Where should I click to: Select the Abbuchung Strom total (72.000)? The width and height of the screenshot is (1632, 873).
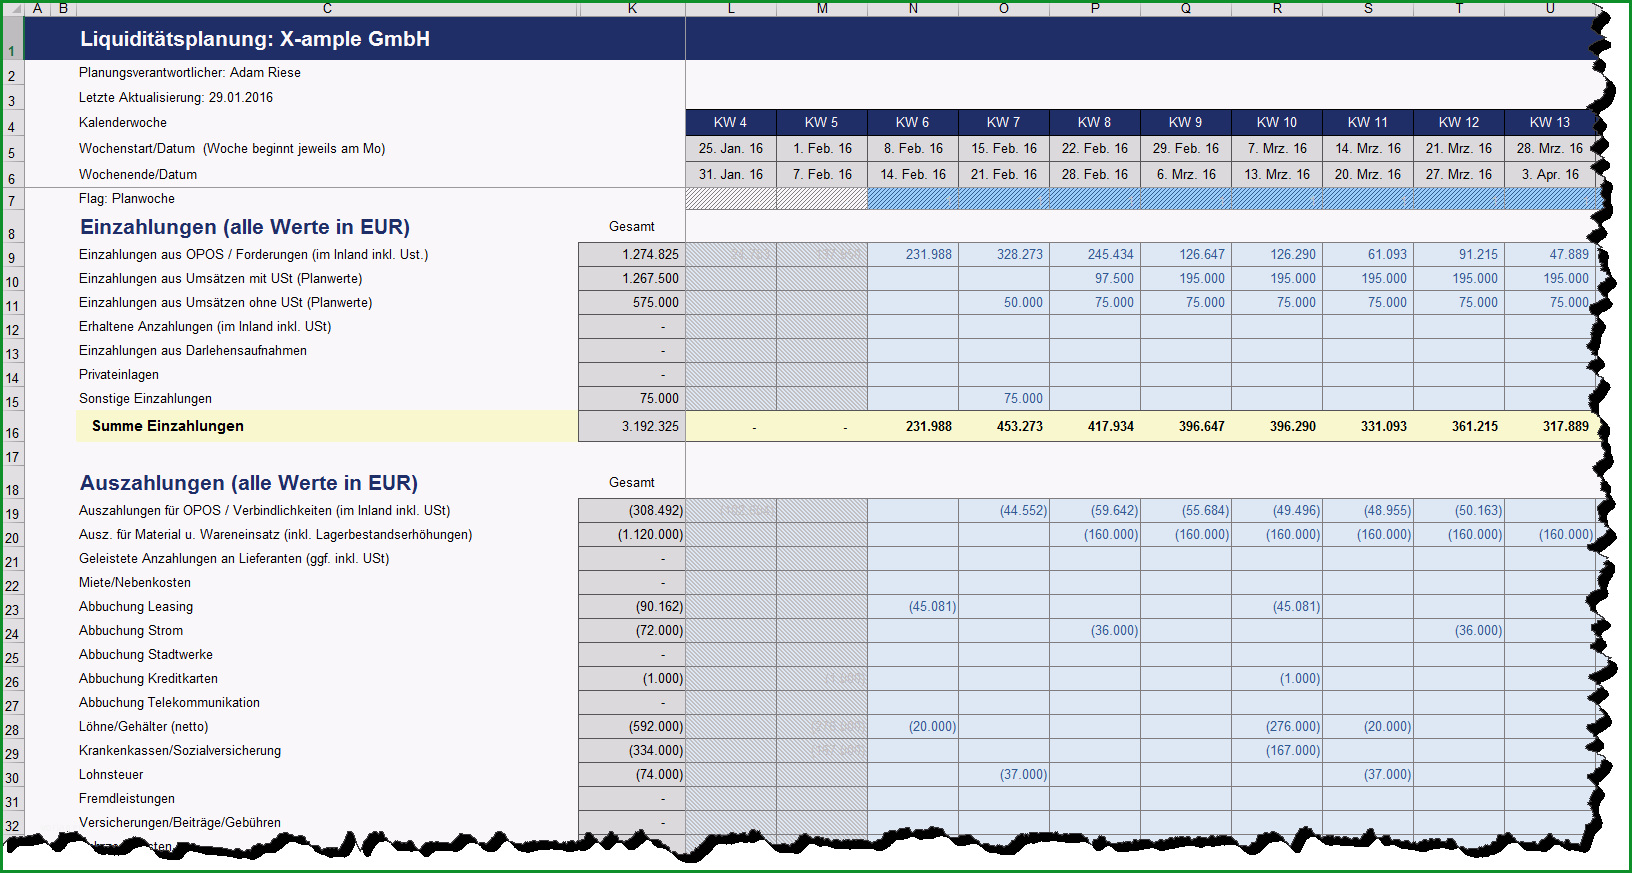coord(632,630)
